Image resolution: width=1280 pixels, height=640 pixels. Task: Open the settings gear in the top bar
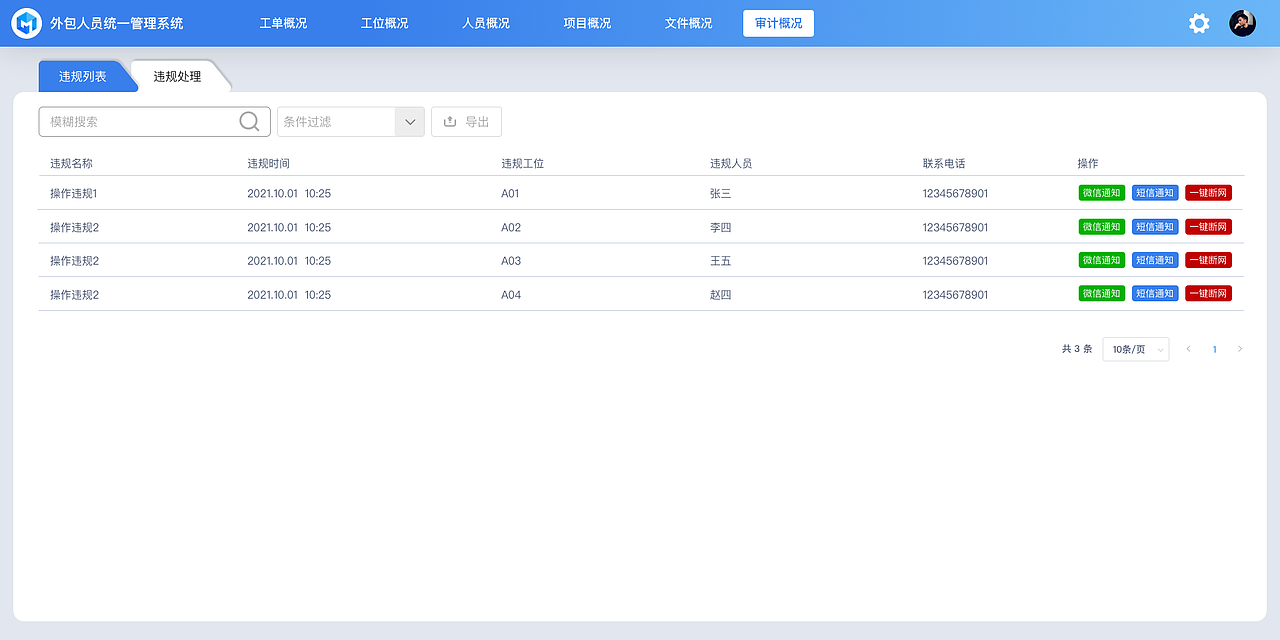(x=1198, y=22)
